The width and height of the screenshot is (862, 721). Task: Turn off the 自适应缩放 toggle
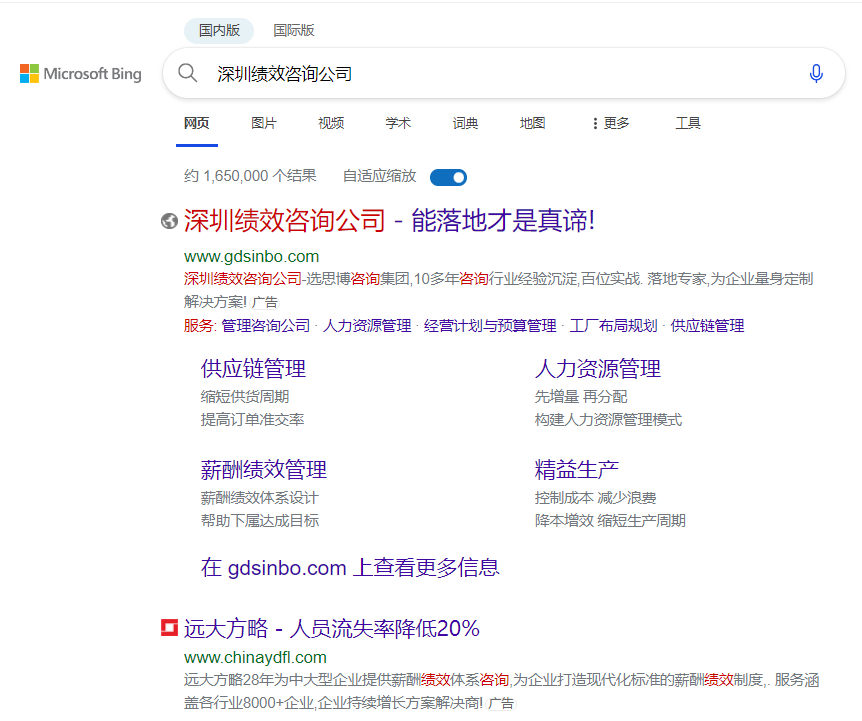click(x=448, y=177)
